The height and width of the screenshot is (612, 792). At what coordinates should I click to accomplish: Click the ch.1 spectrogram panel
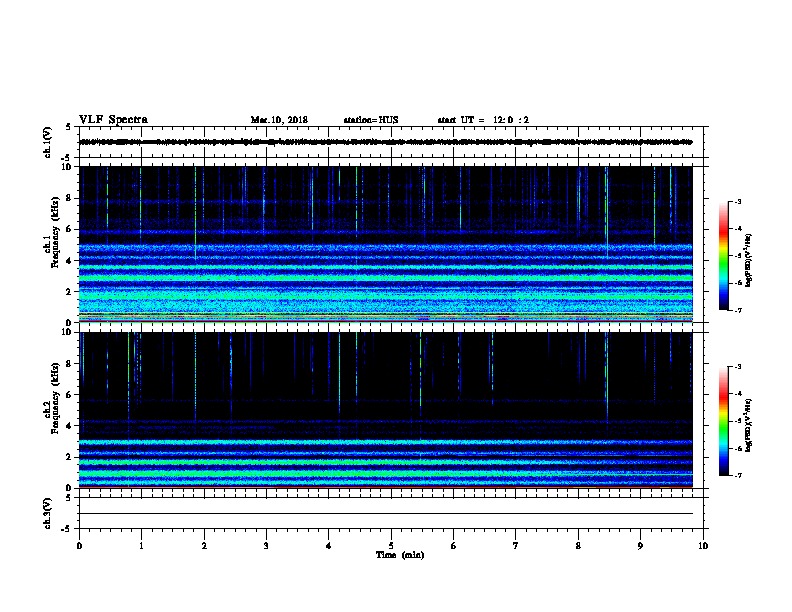pyautogui.click(x=386, y=244)
